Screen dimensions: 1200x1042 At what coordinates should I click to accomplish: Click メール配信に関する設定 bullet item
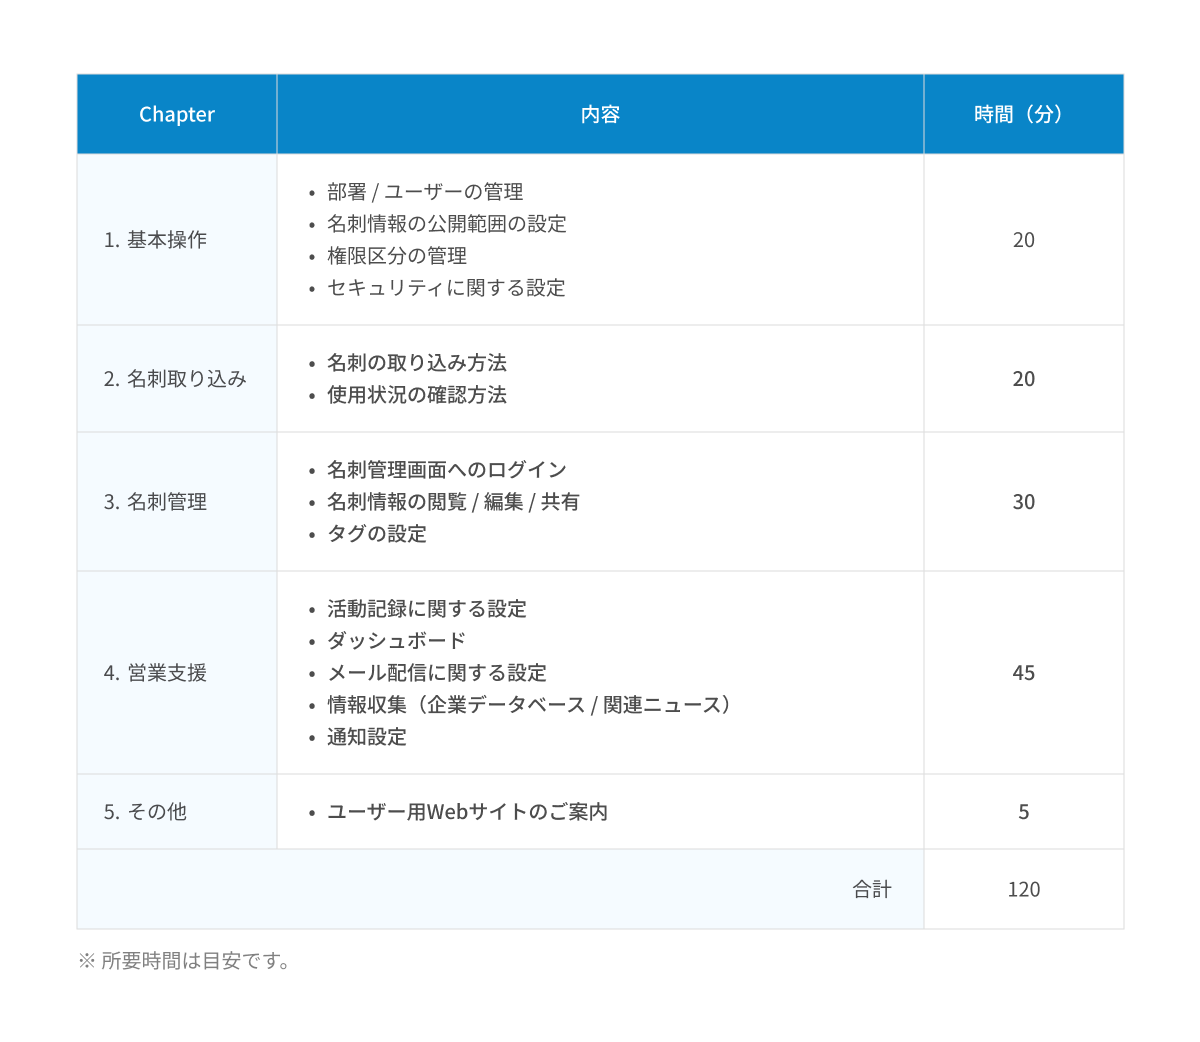click(x=436, y=673)
